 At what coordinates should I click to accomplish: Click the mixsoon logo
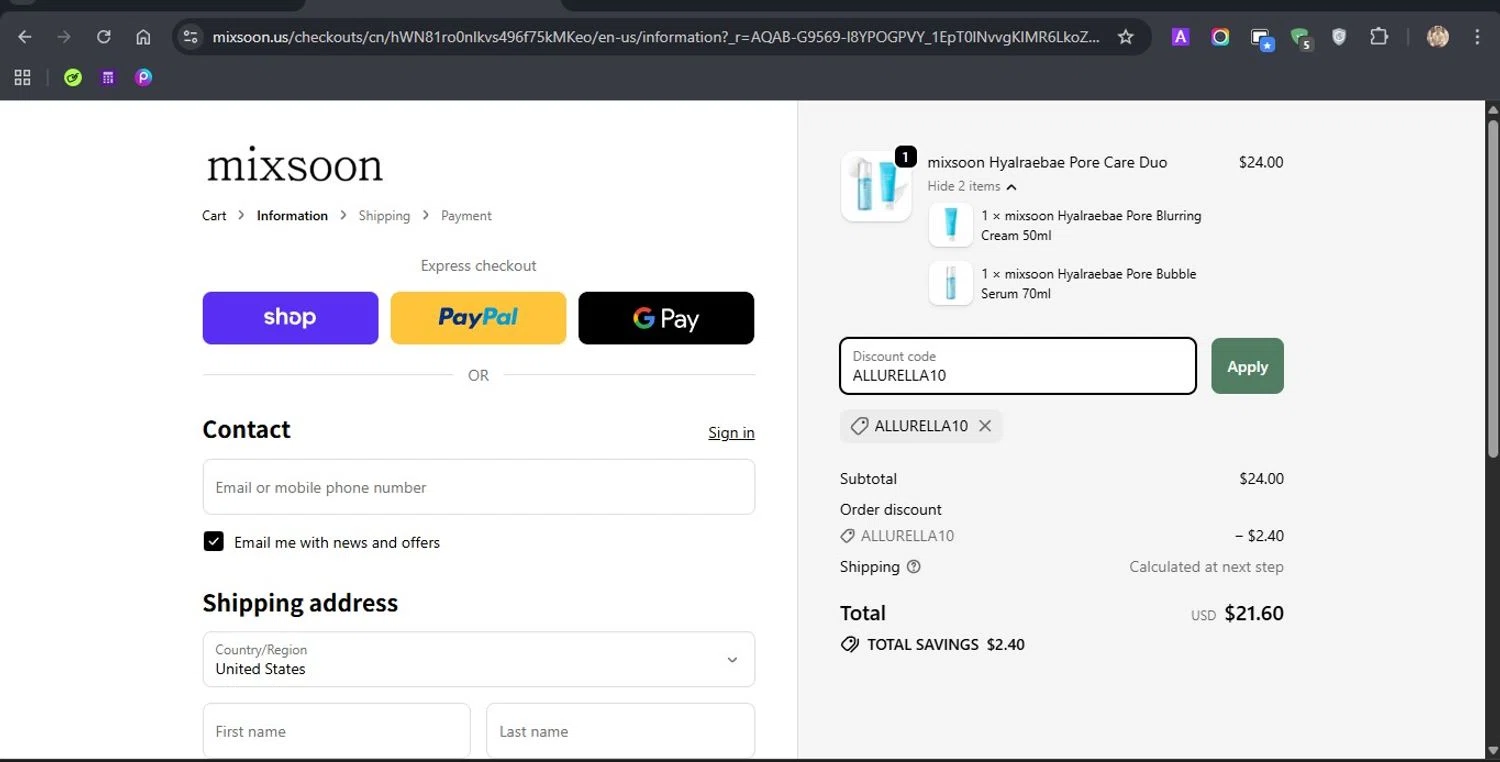(x=295, y=165)
